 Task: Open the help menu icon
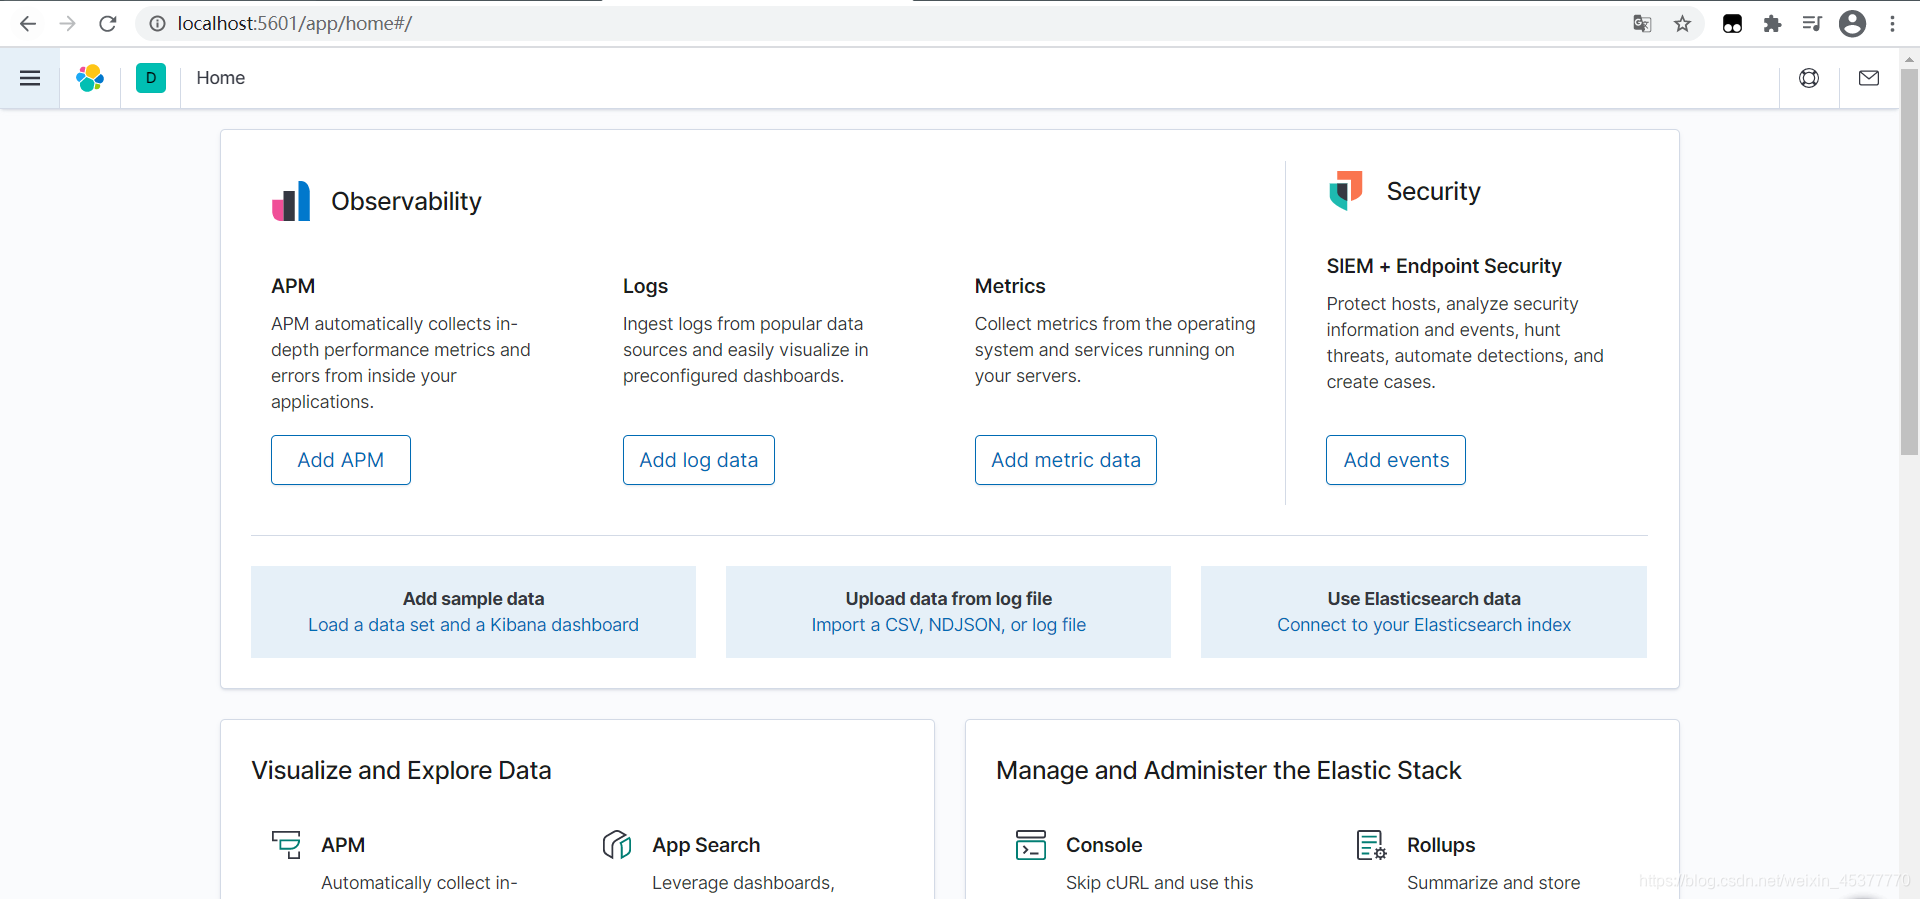pyautogui.click(x=1809, y=78)
